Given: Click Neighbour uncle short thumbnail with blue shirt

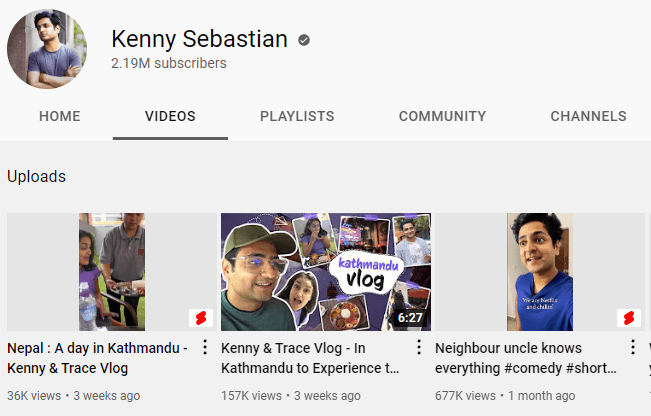Looking at the screenshot, I should (540, 272).
